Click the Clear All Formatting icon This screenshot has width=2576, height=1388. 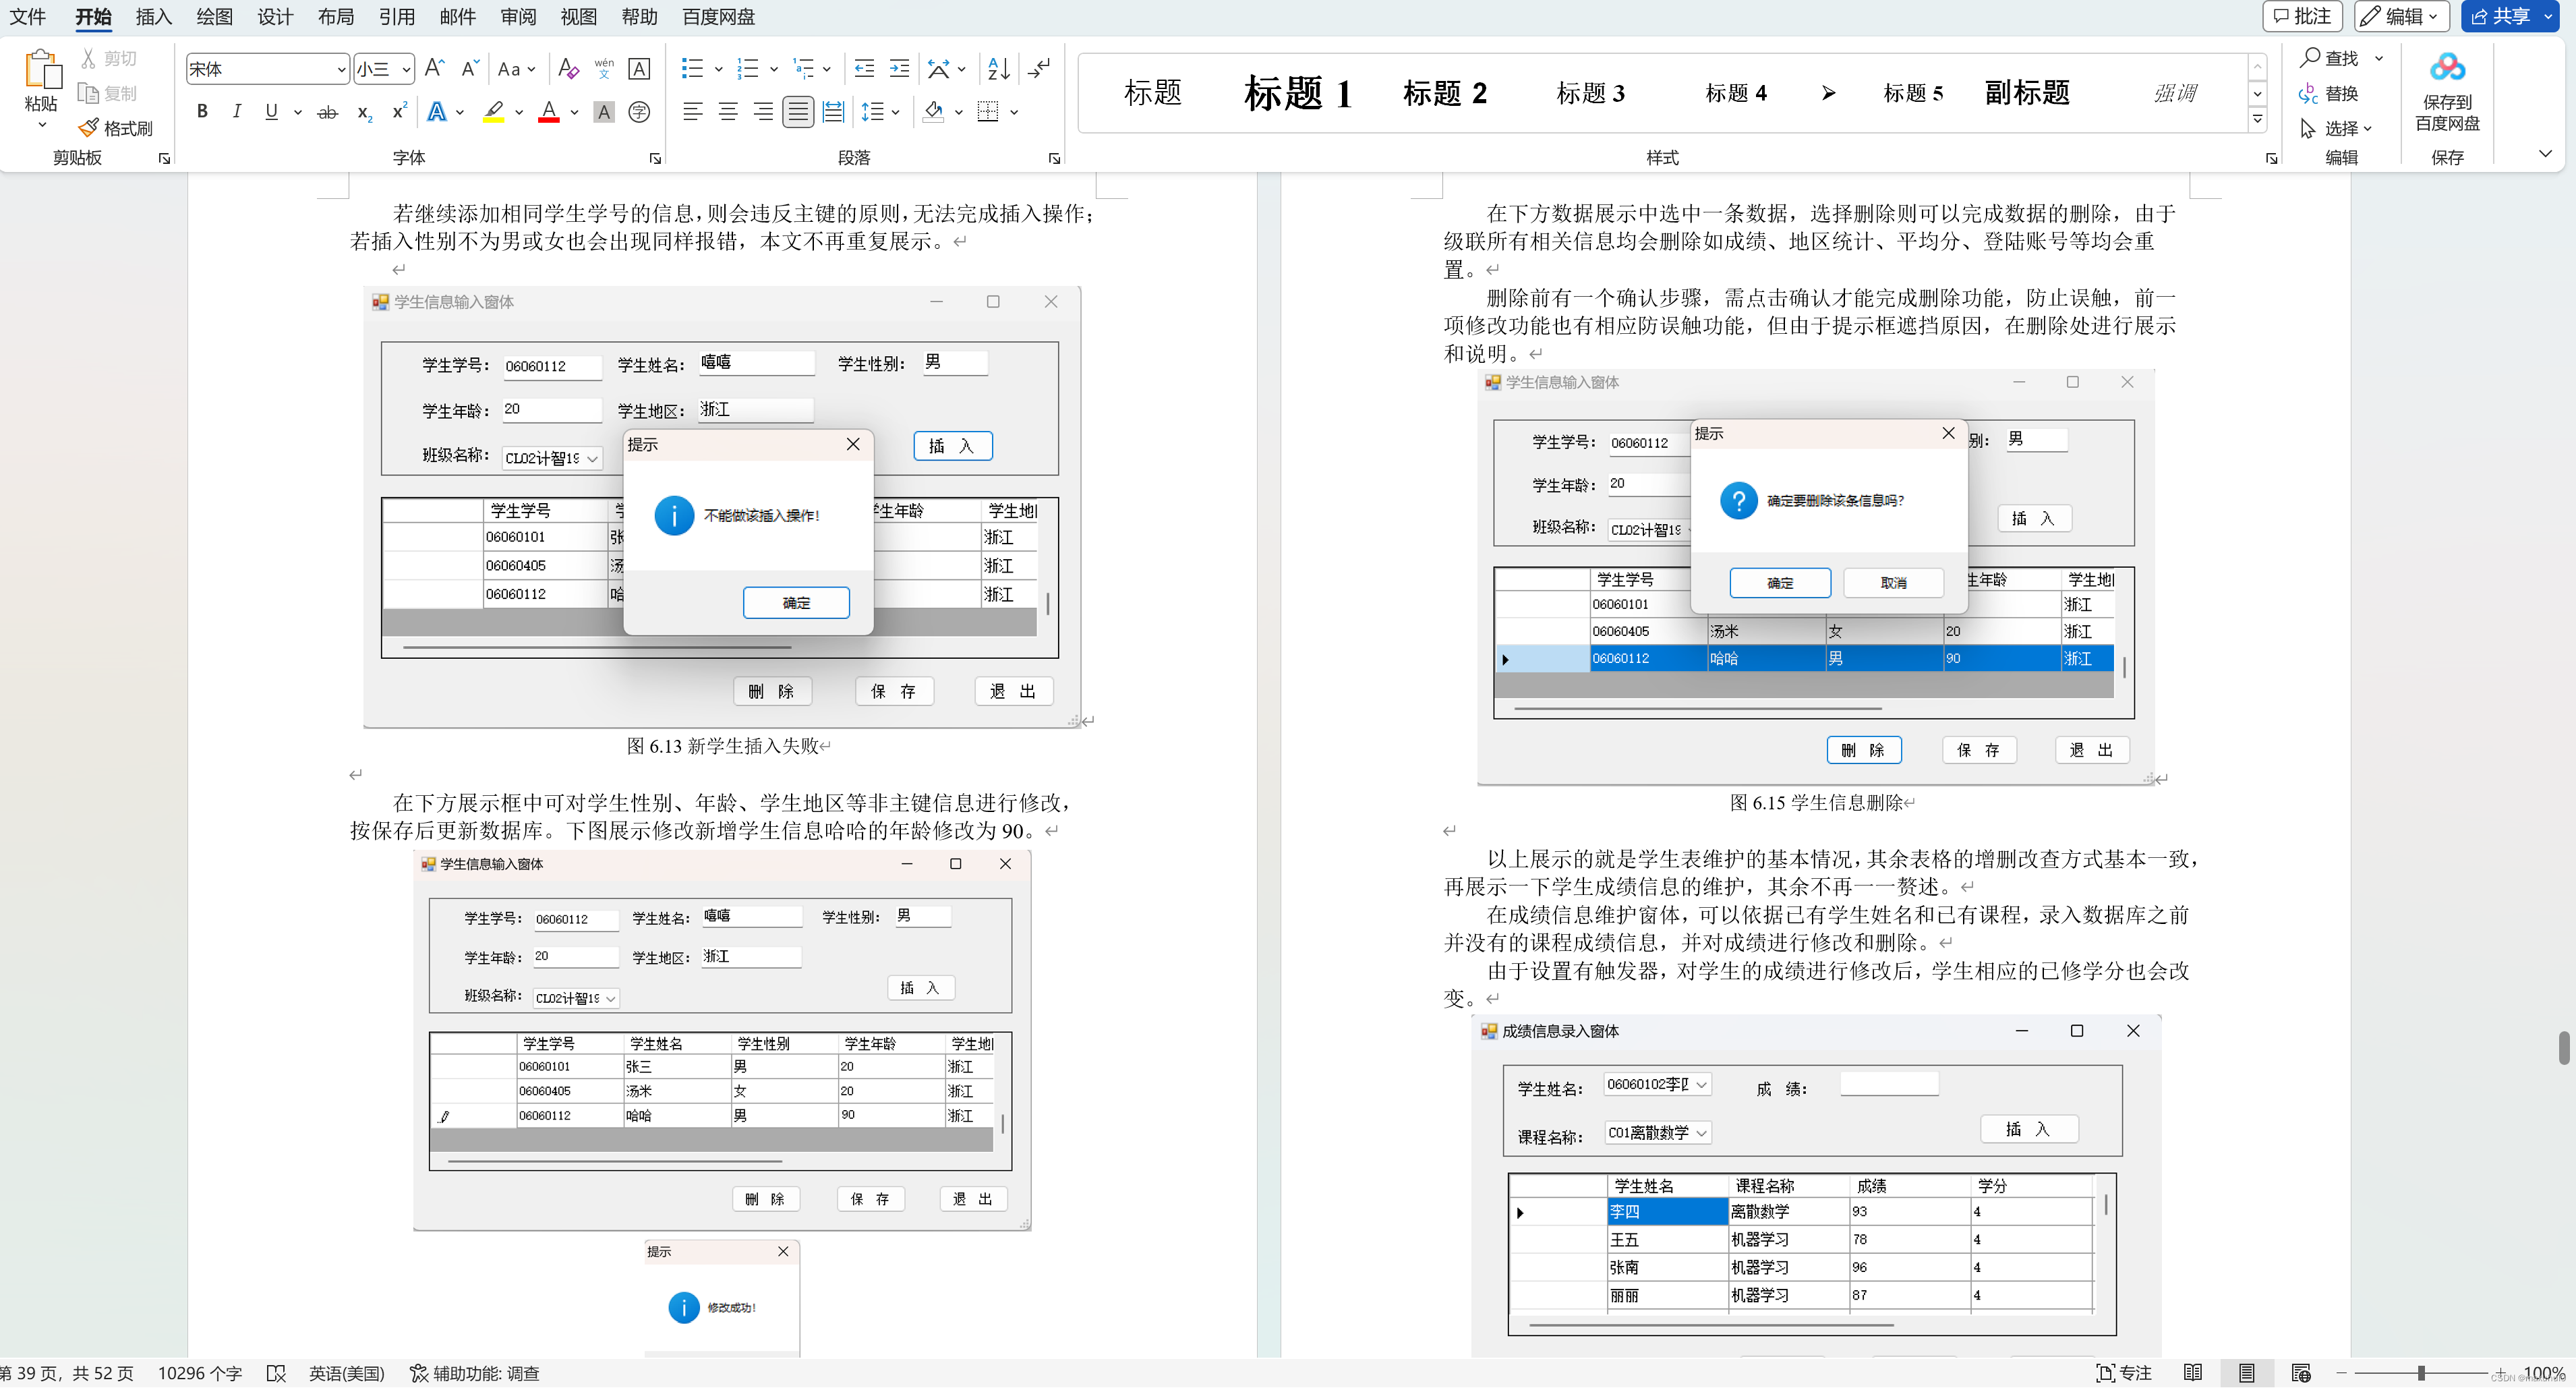(x=568, y=69)
